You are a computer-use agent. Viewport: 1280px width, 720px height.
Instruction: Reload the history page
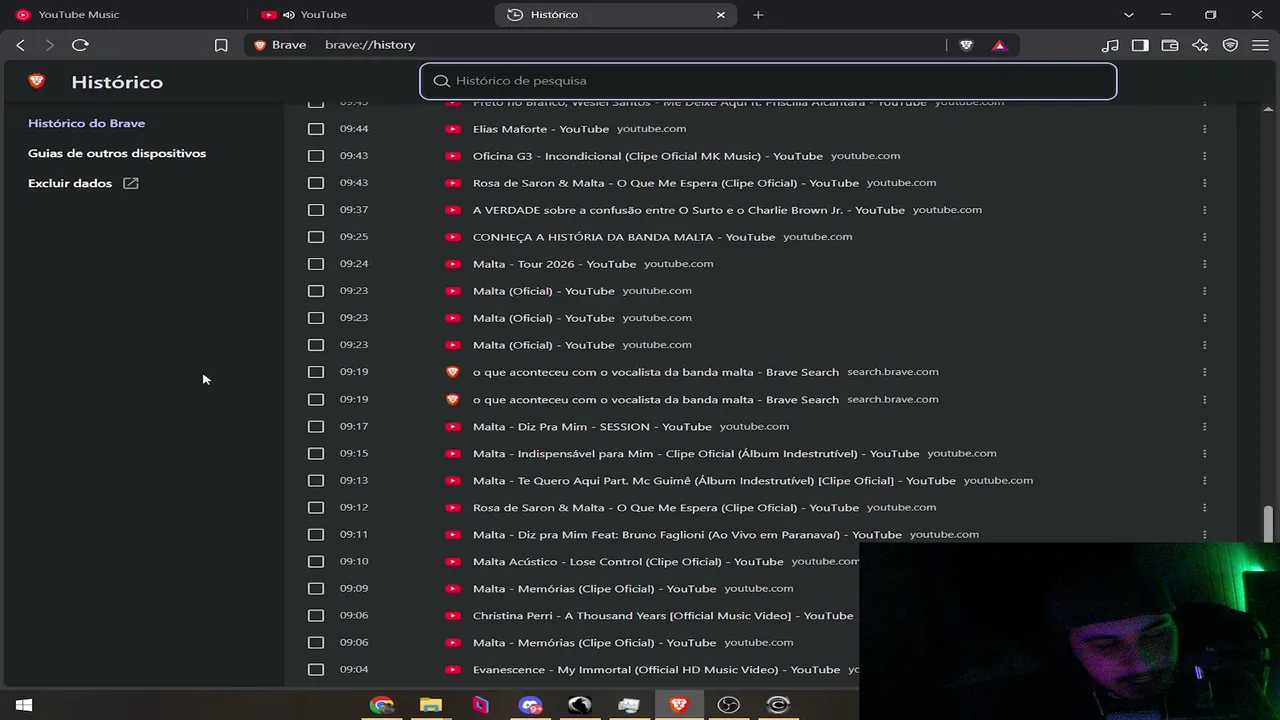click(x=81, y=45)
